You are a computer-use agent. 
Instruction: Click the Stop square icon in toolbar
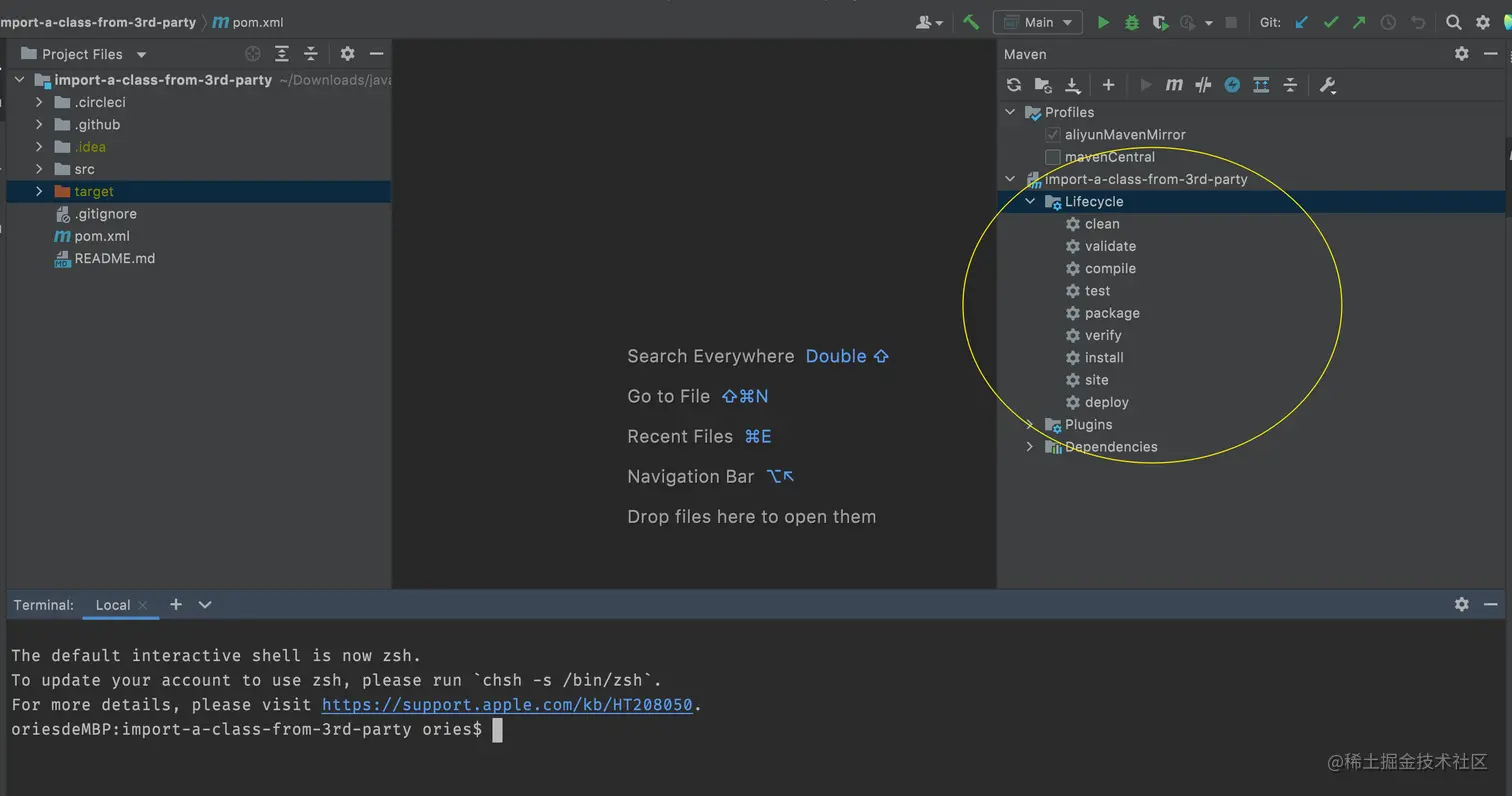(x=1231, y=22)
